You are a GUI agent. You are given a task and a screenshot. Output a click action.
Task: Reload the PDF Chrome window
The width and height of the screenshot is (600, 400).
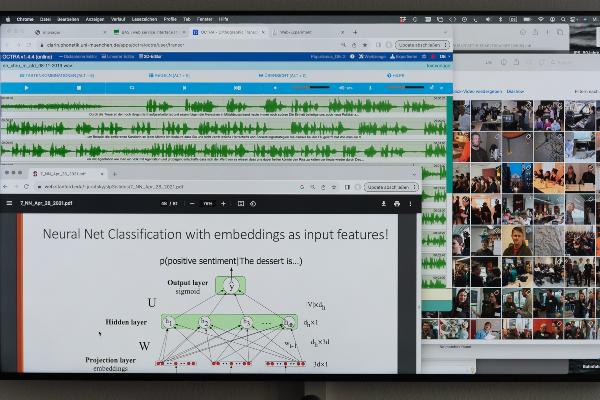(x=26, y=187)
